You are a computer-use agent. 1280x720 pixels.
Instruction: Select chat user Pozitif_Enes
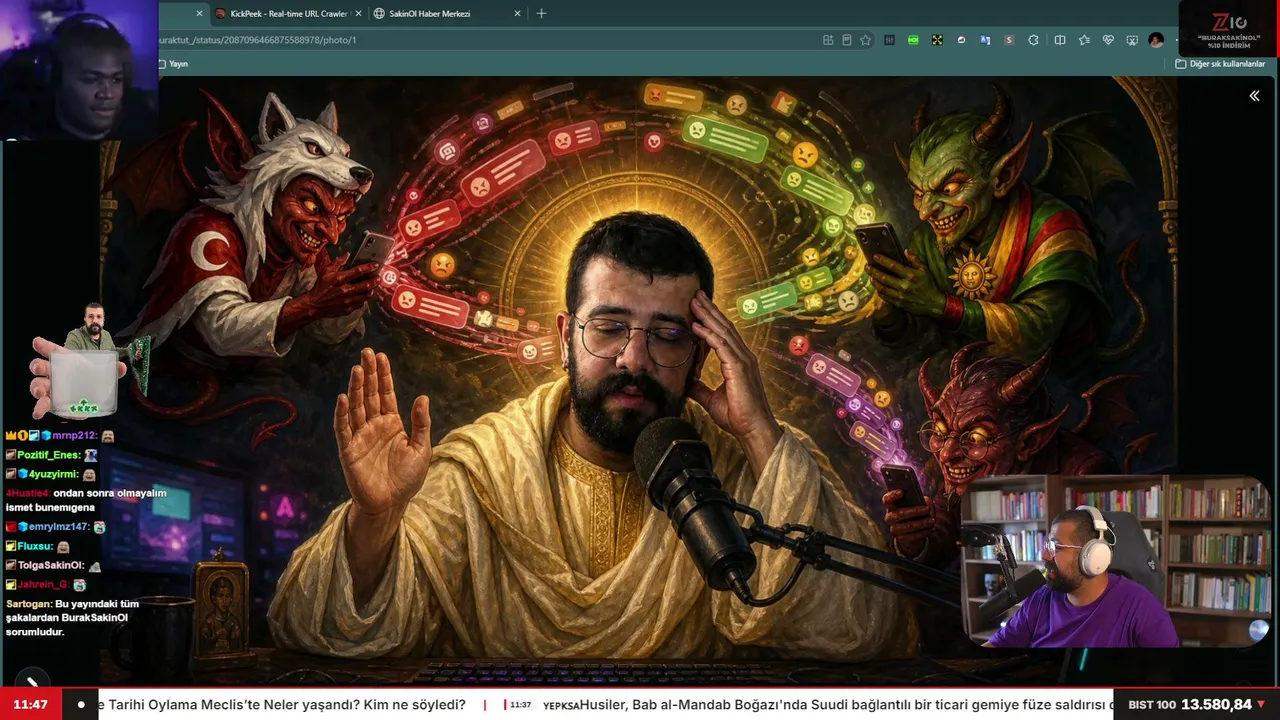[x=49, y=455]
